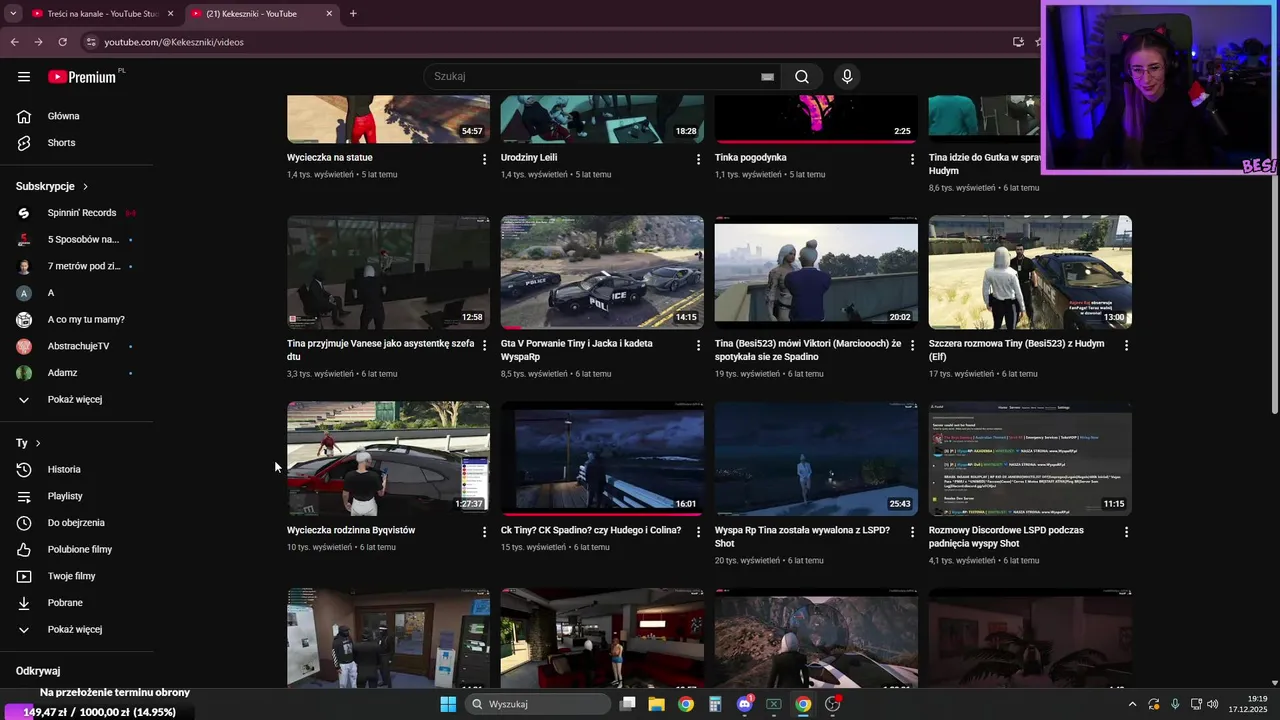
Task: Open options for video Tinka pogodynka
Action: [912, 159]
